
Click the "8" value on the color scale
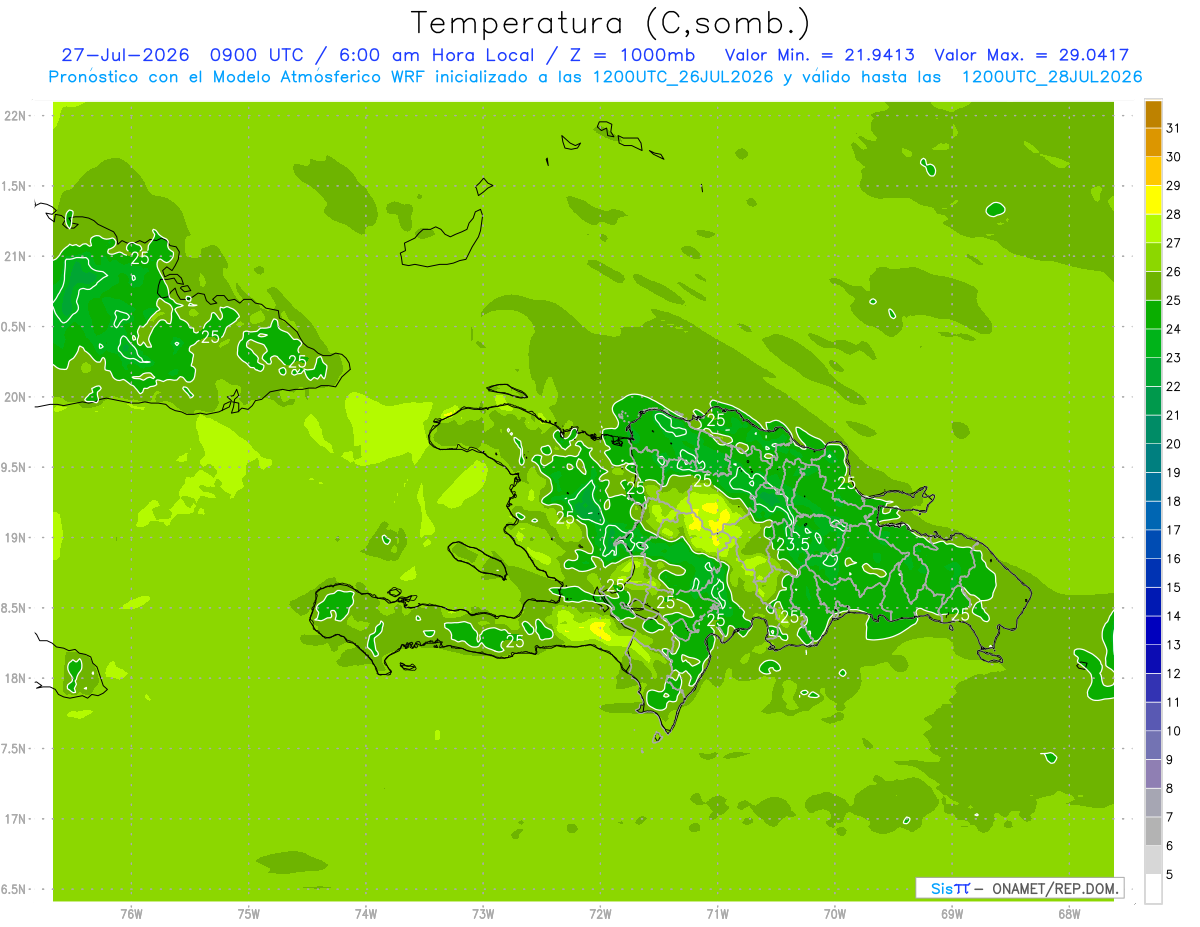pyautogui.click(x=1170, y=789)
